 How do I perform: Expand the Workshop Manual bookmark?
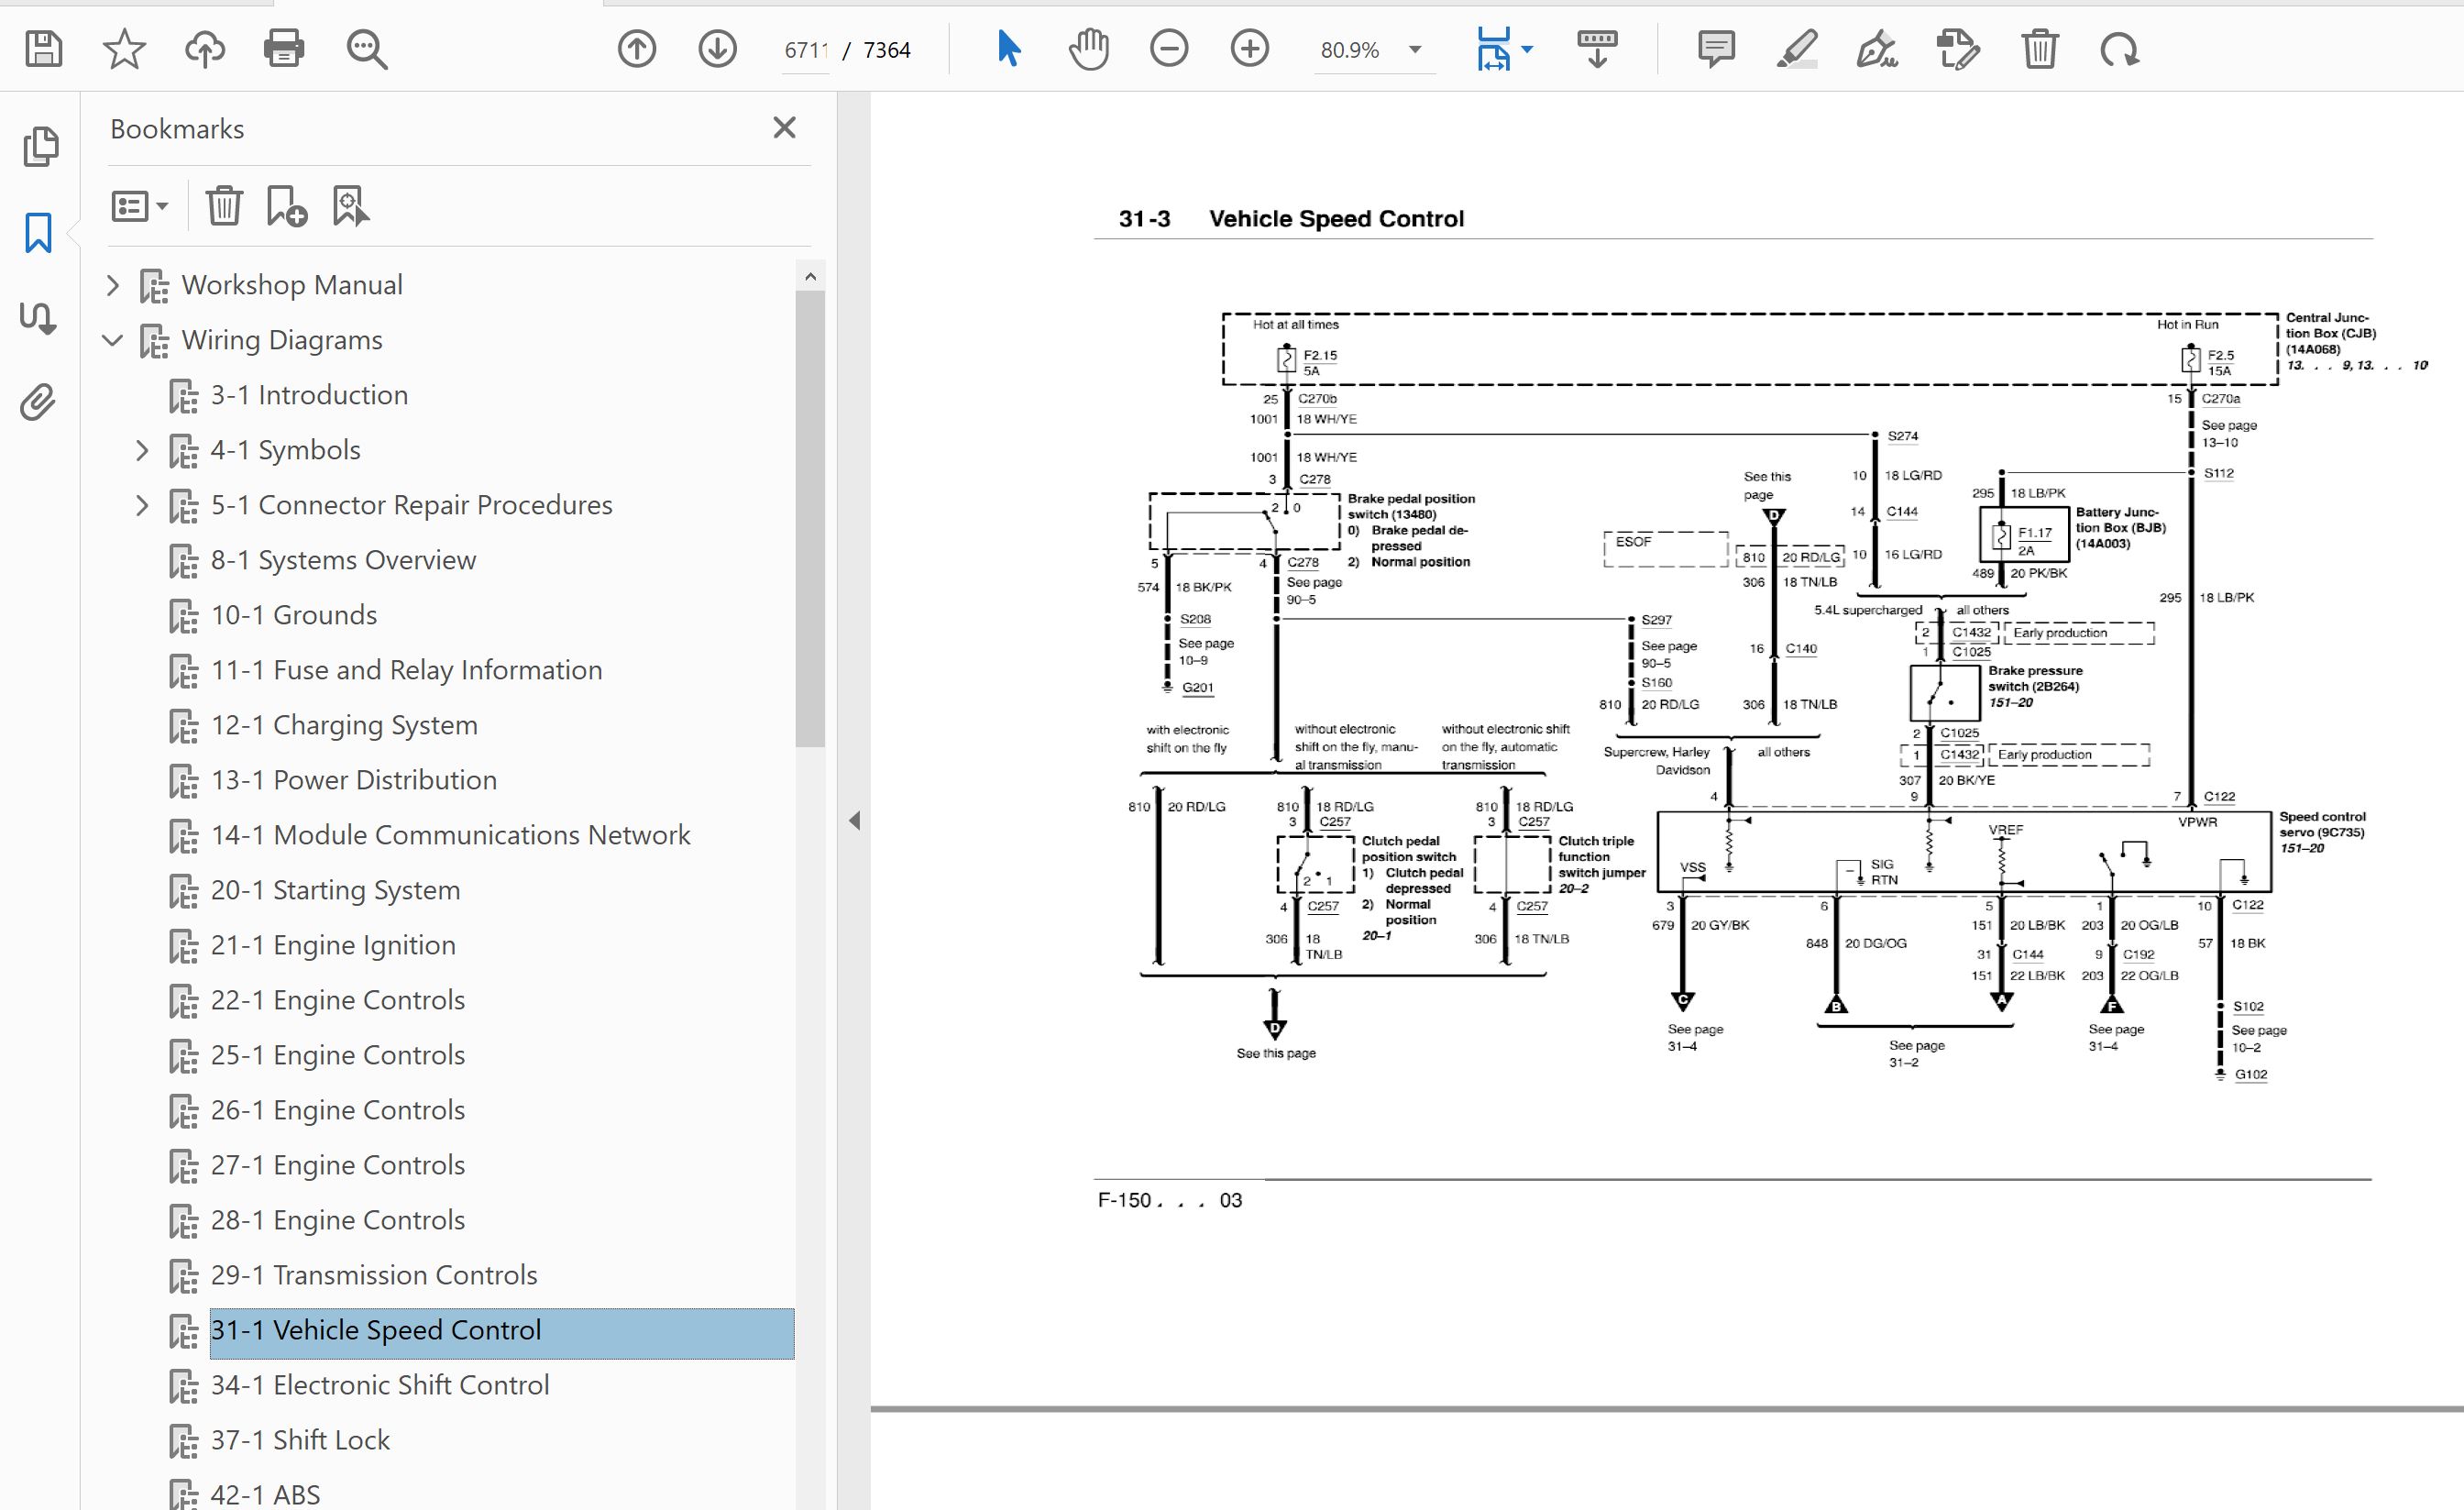pos(113,285)
